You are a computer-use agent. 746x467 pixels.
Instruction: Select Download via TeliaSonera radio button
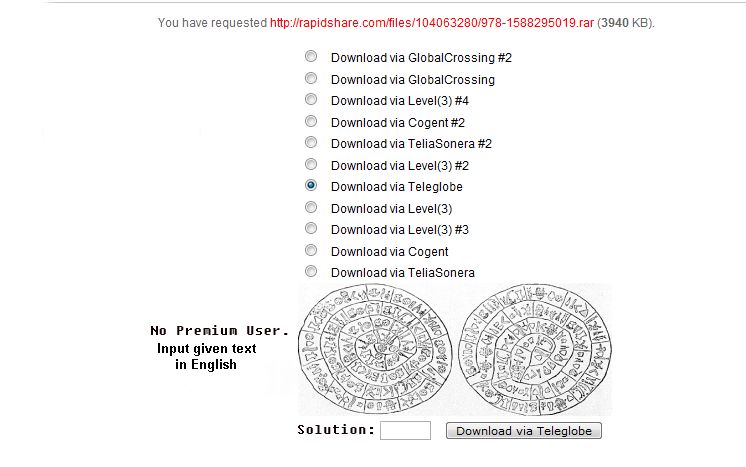pyautogui.click(x=311, y=271)
